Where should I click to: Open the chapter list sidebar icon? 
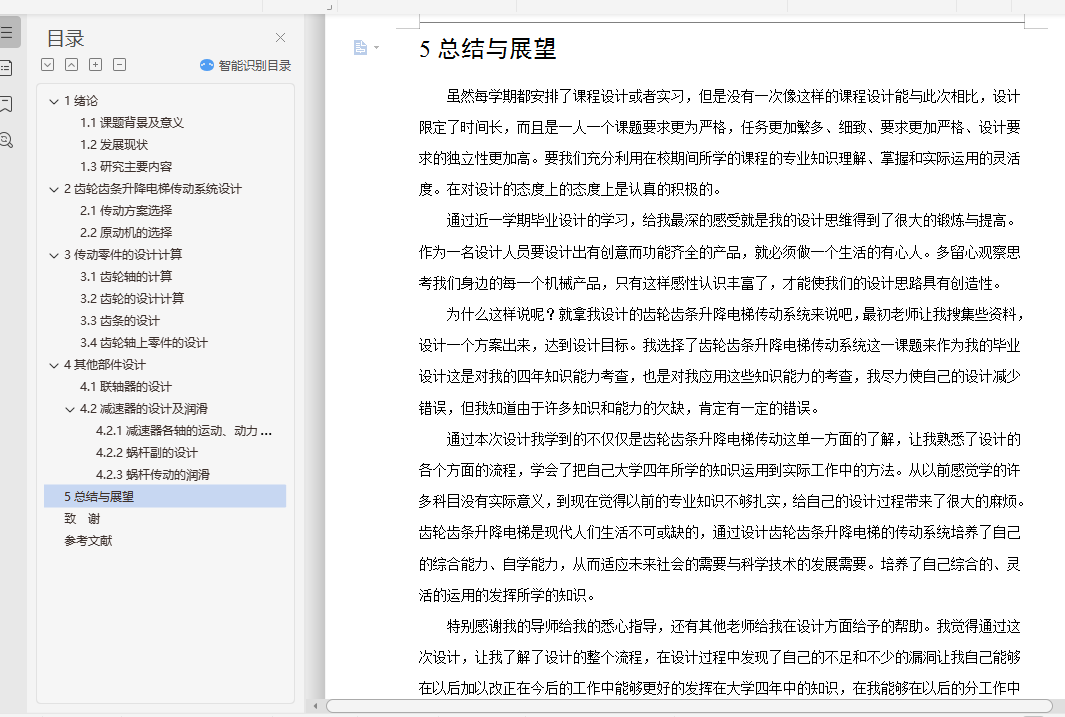6,67
